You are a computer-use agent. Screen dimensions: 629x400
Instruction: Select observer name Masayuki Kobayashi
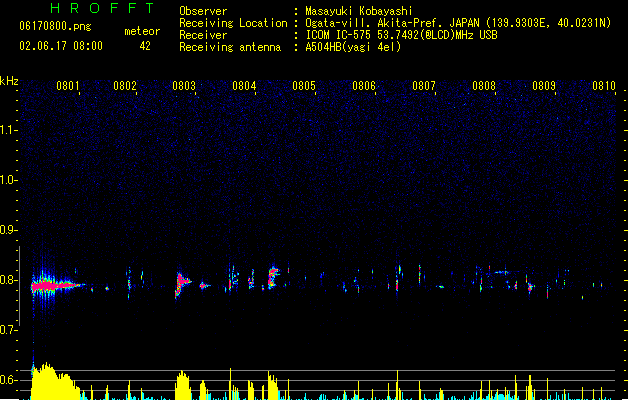tap(359, 11)
